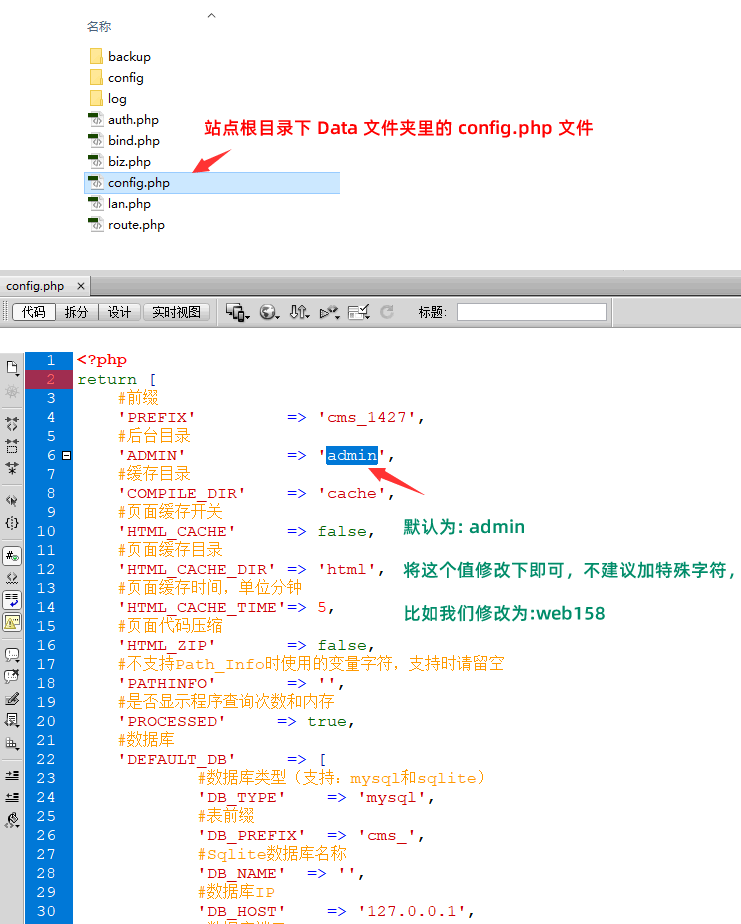Click the Indent Code icon
Viewport: 741px width, 924px height.
[x=12, y=775]
